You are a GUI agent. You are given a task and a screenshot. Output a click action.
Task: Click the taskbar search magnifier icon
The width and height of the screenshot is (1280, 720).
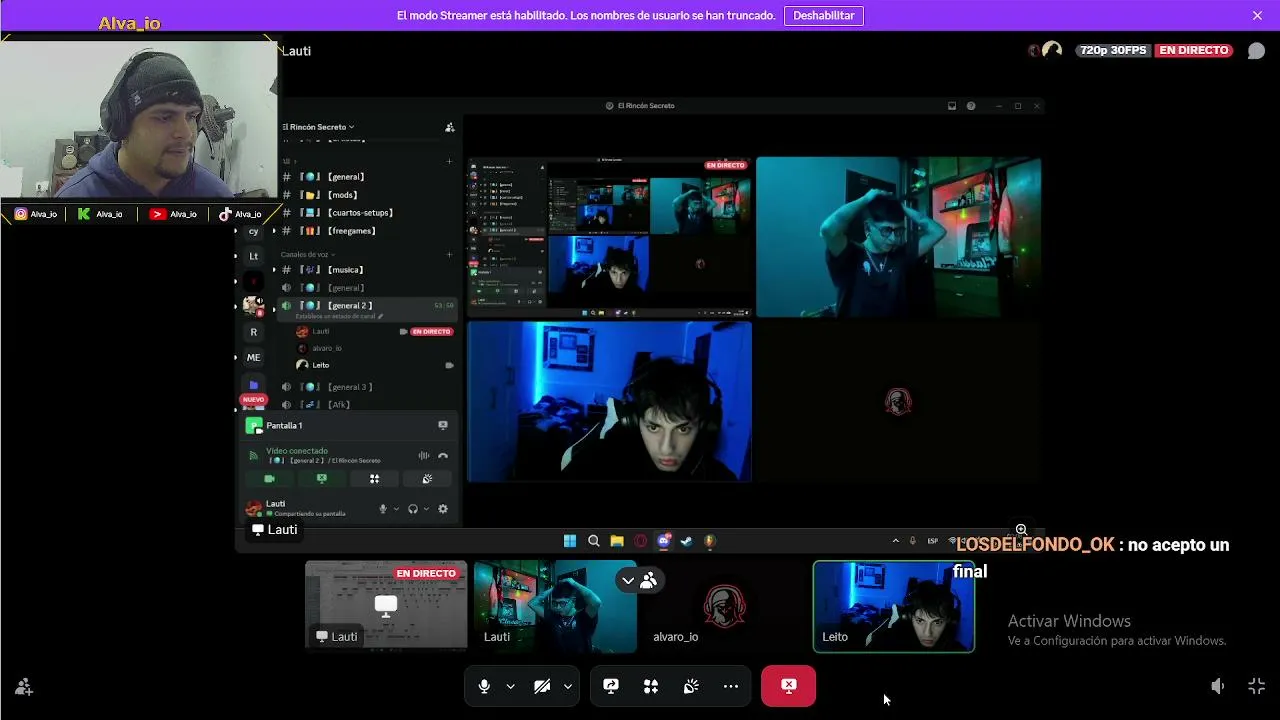(x=594, y=541)
